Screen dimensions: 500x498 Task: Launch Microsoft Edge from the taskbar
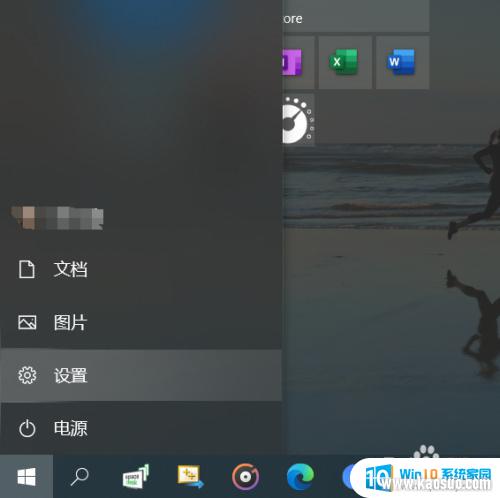pyautogui.click(x=300, y=477)
